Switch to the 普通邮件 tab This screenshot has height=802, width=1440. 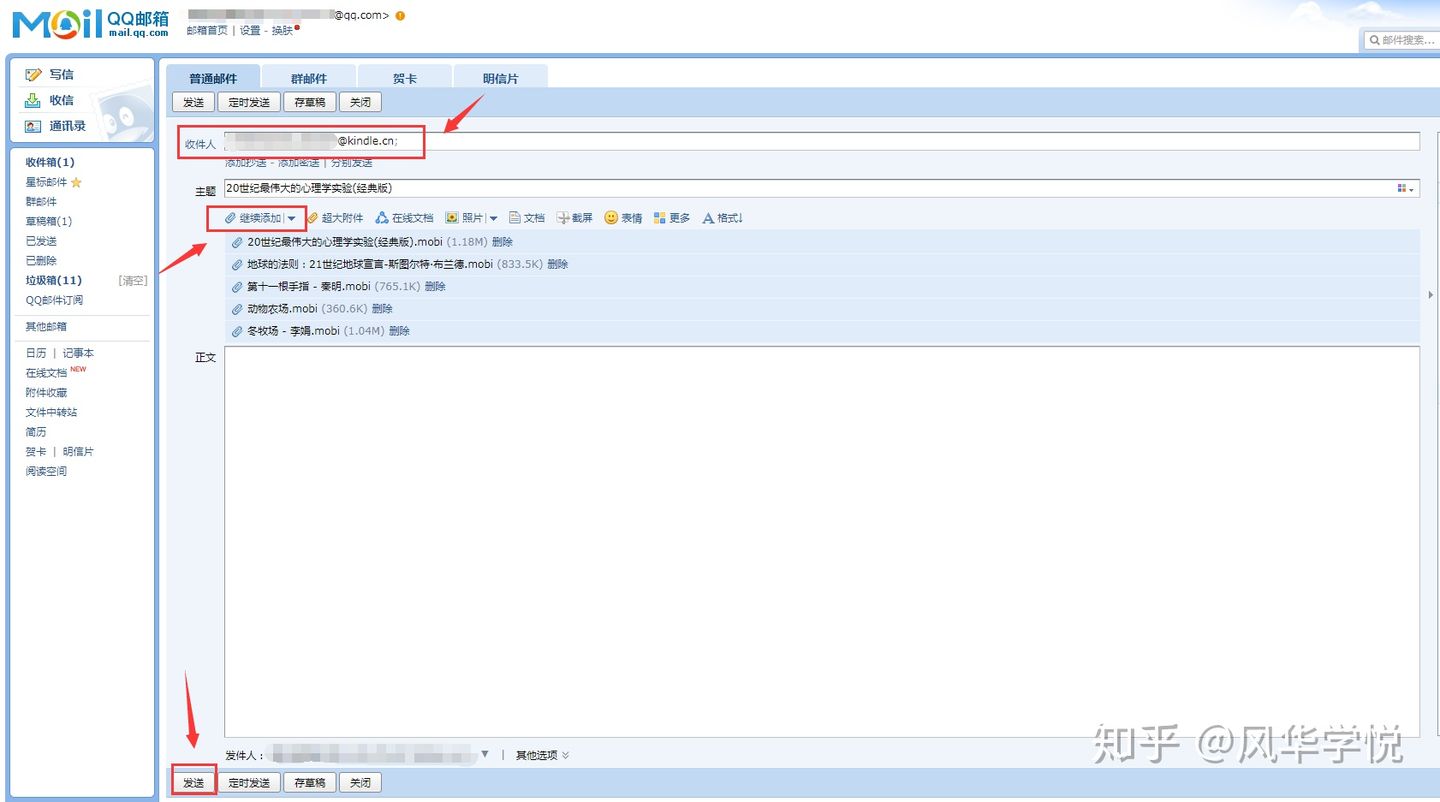(213, 78)
